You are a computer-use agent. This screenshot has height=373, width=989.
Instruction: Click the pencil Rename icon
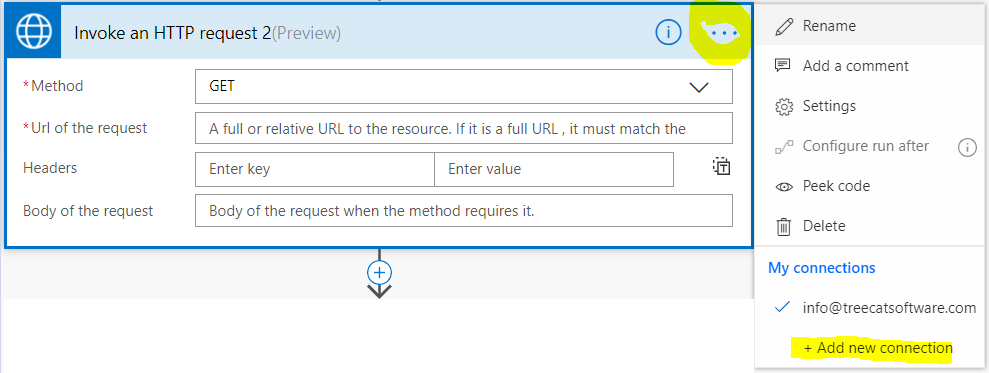click(x=784, y=27)
